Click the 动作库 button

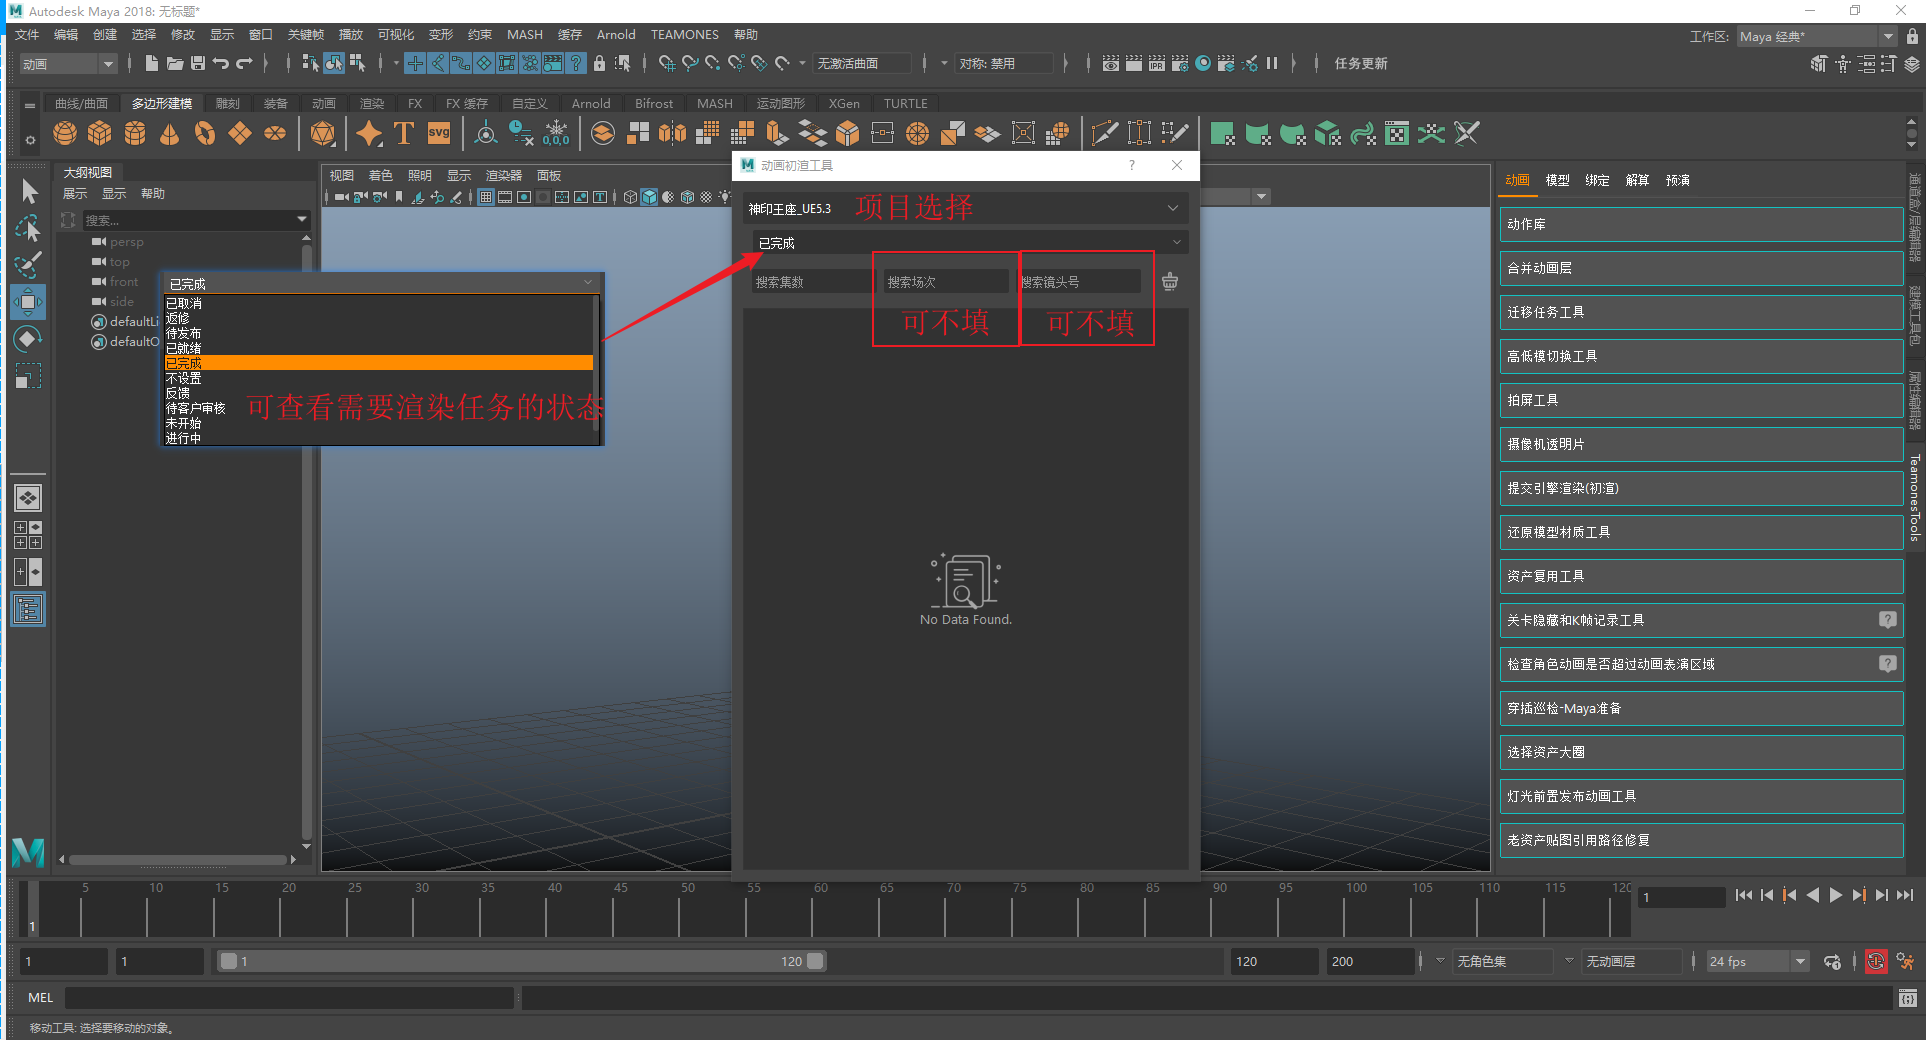point(1700,224)
